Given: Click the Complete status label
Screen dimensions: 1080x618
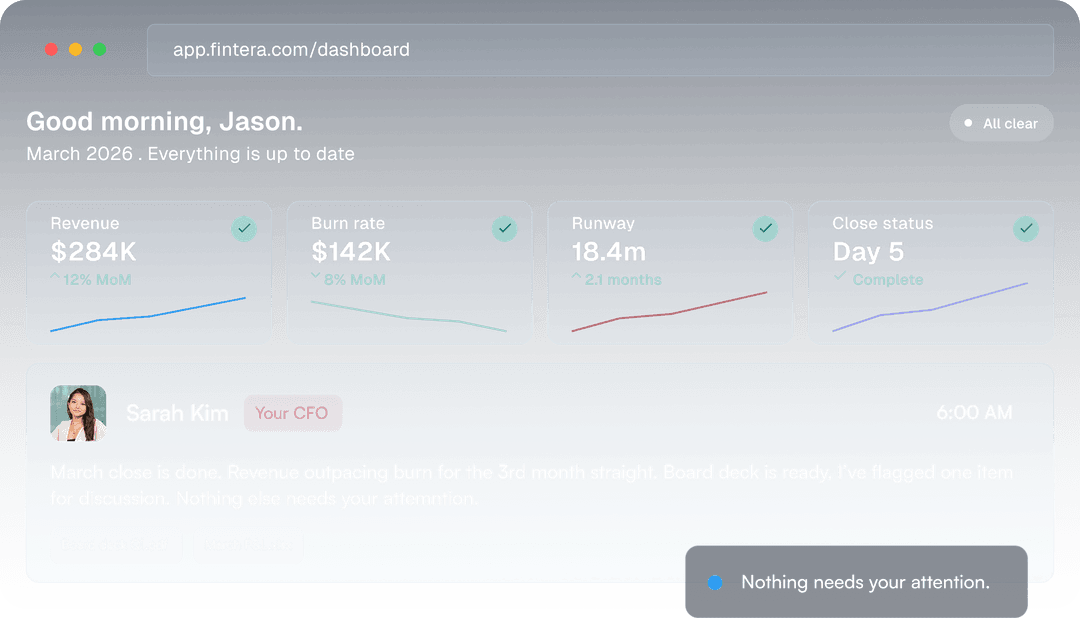Looking at the screenshot, I should point(888,280).
